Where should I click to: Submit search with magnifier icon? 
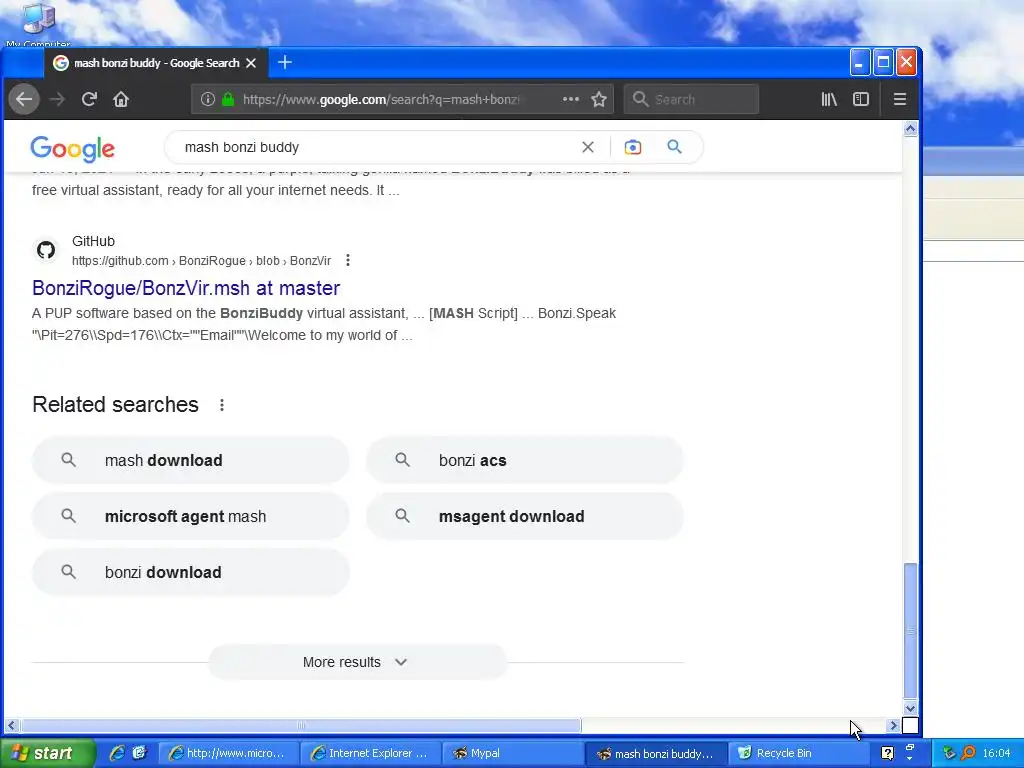pyautogui.click(x=675, y=147)
